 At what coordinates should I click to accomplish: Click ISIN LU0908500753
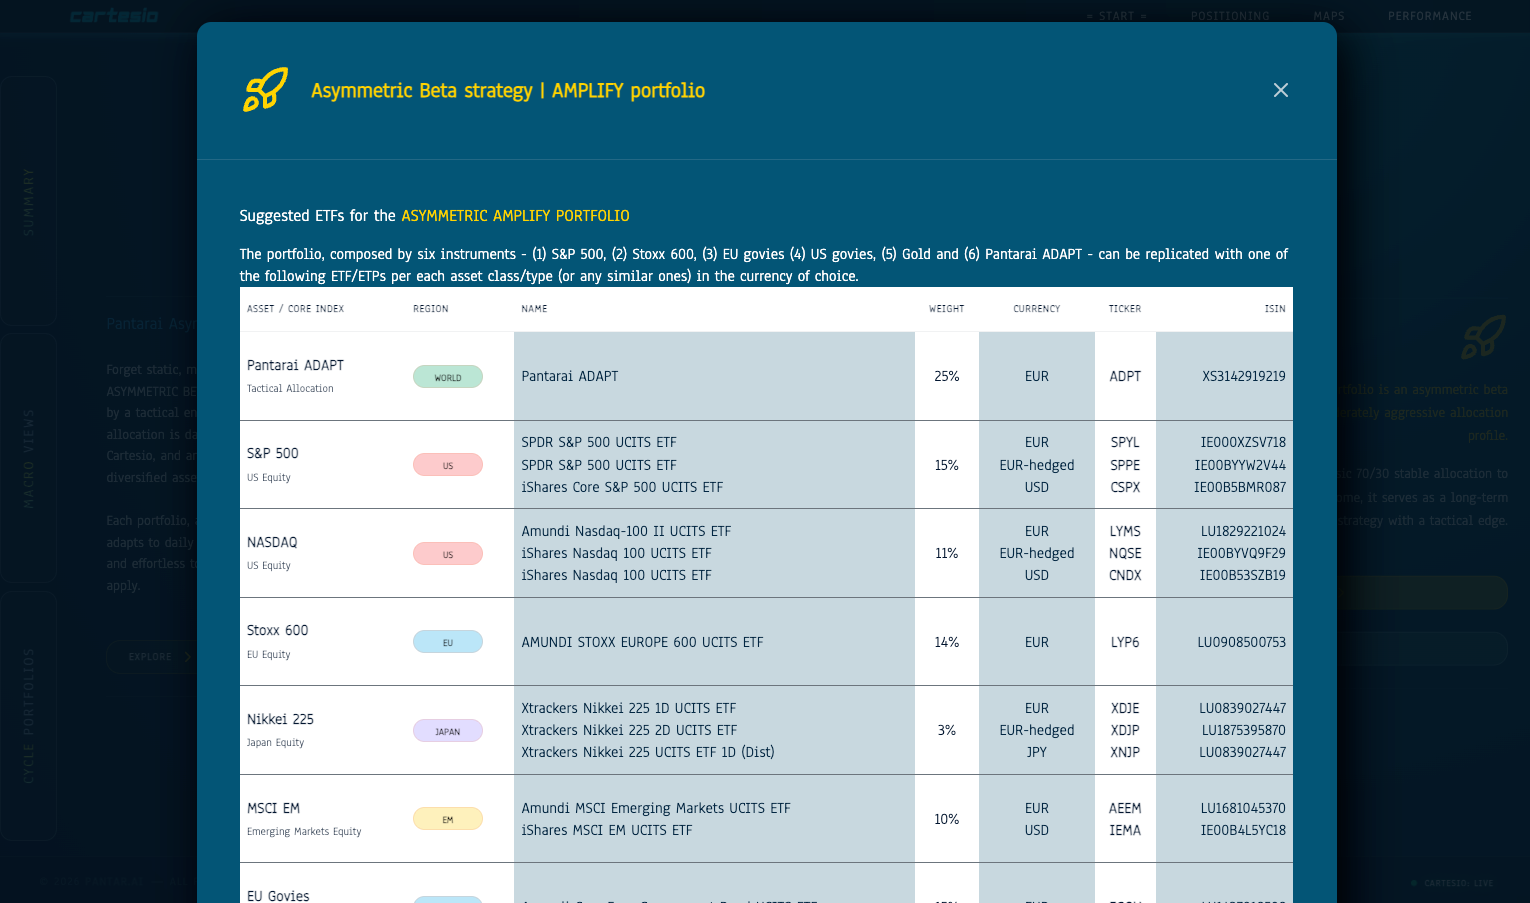tap(1242, 642)
